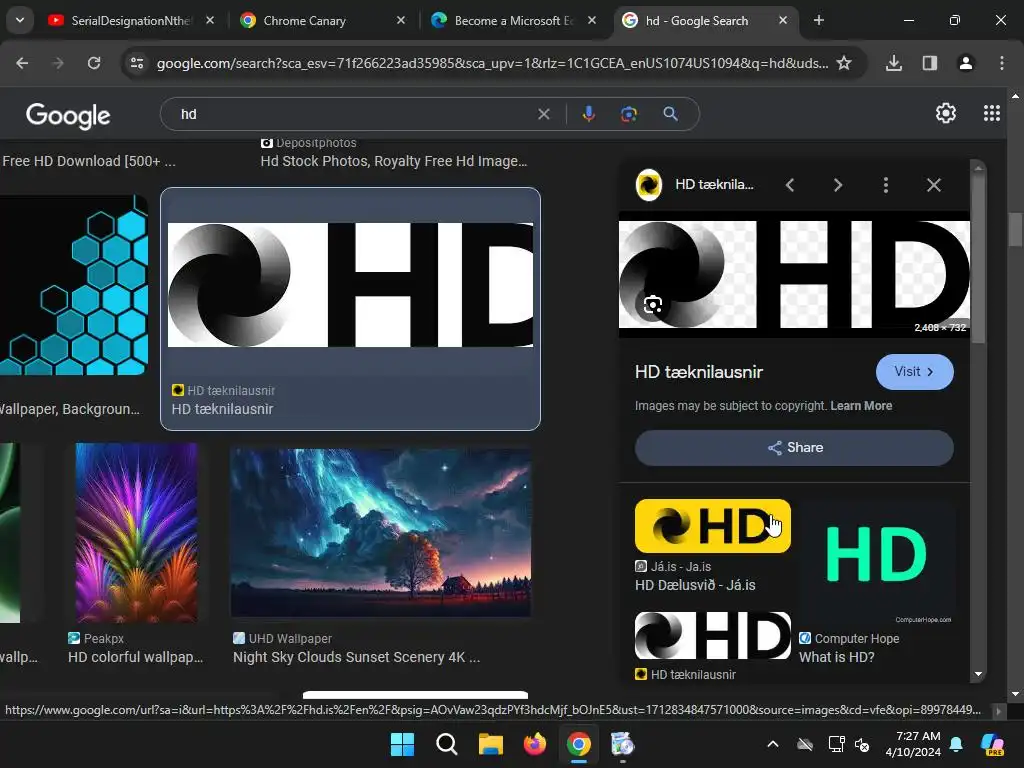Viewport: 1024px width, 768px height.
Task: Go forward in browser history
Action: pyautogui.click(x=58, y=63)
